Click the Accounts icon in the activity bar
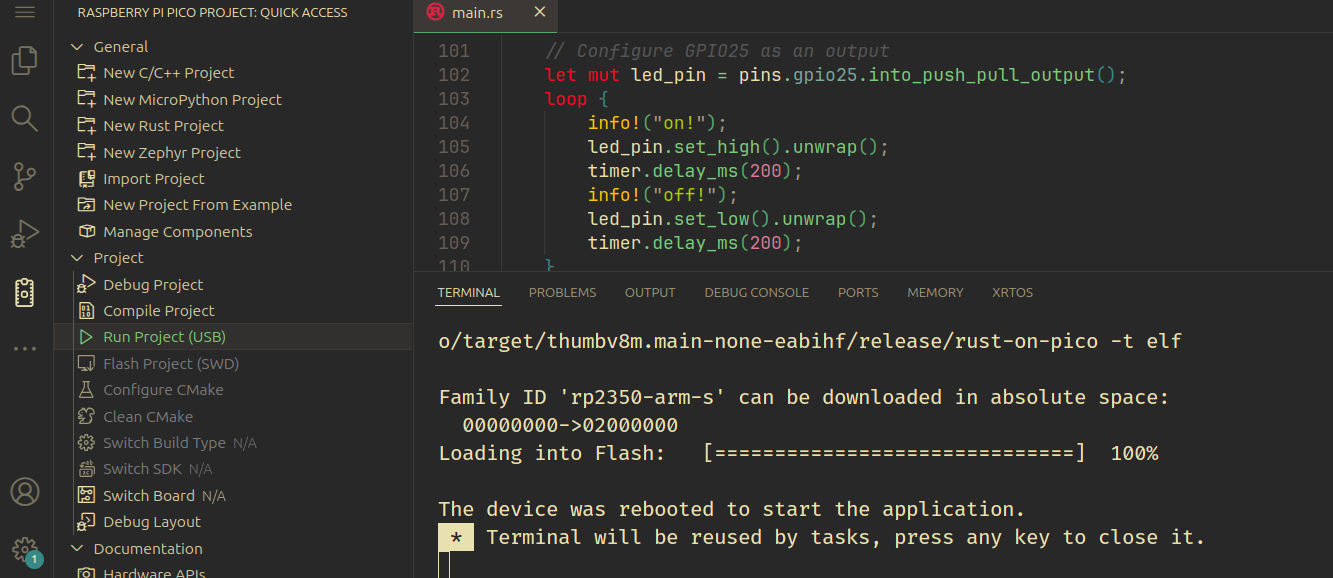 (x=25, y=491)
